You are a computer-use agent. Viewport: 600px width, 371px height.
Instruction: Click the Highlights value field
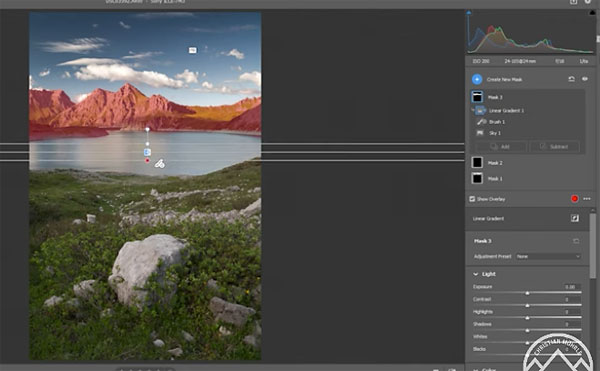(571, 312)
